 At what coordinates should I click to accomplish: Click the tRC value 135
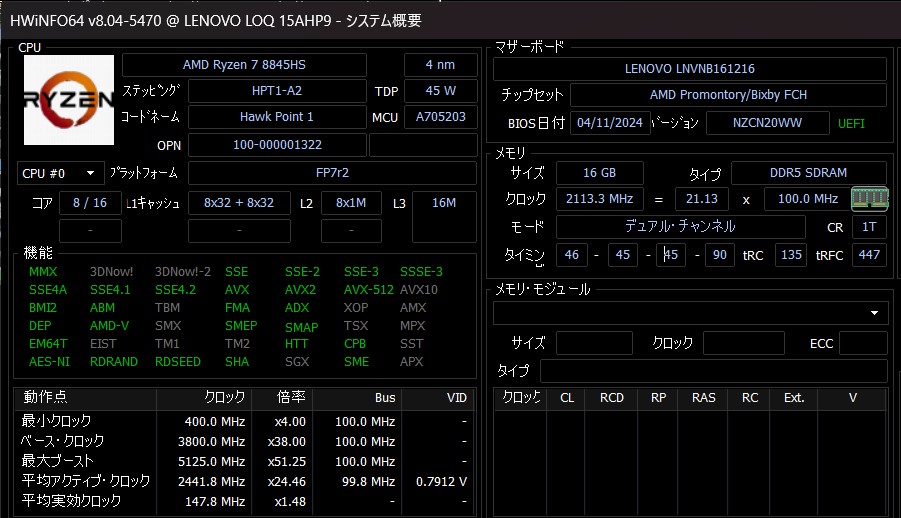(791, 255)
